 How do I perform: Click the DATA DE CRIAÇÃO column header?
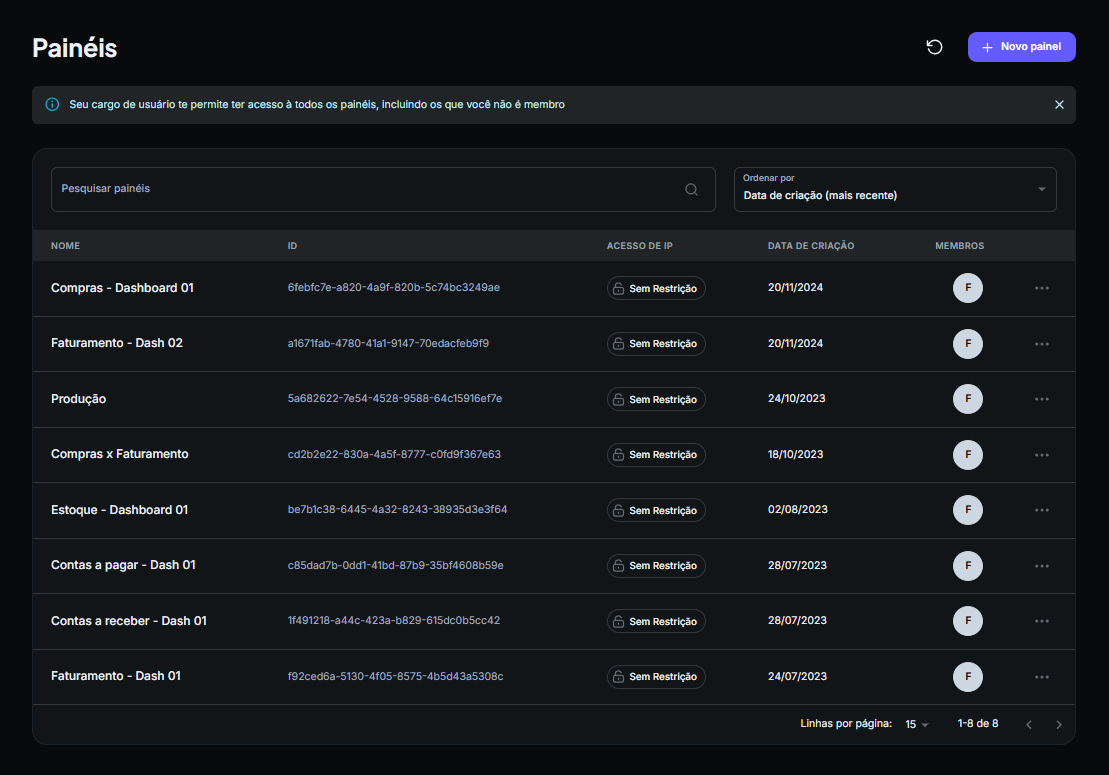pos(811,246)
